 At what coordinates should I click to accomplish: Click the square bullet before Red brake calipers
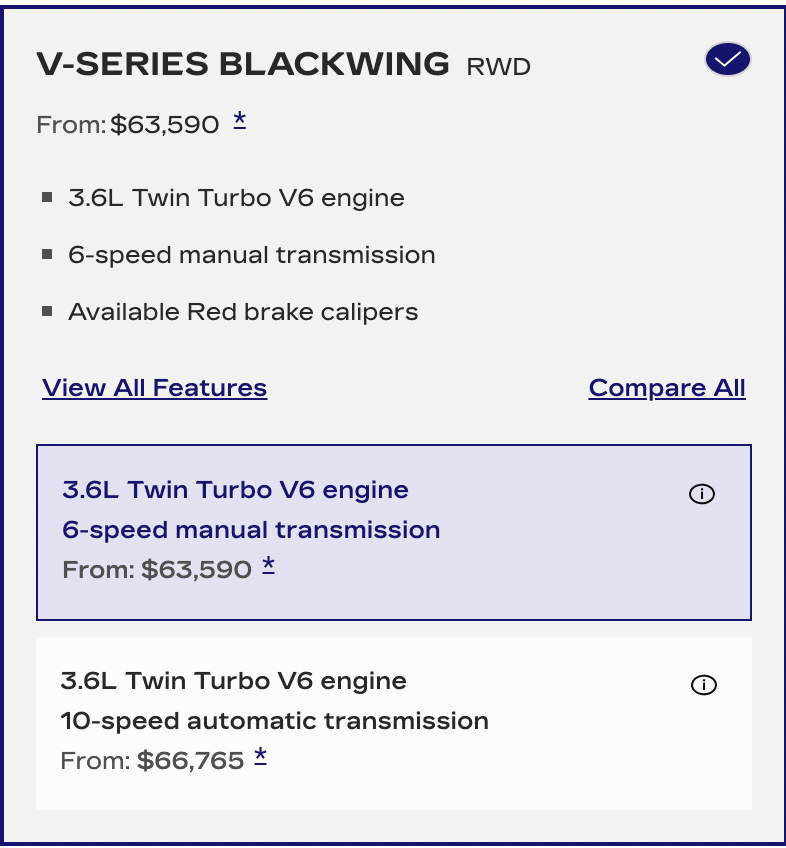(47, 311)
